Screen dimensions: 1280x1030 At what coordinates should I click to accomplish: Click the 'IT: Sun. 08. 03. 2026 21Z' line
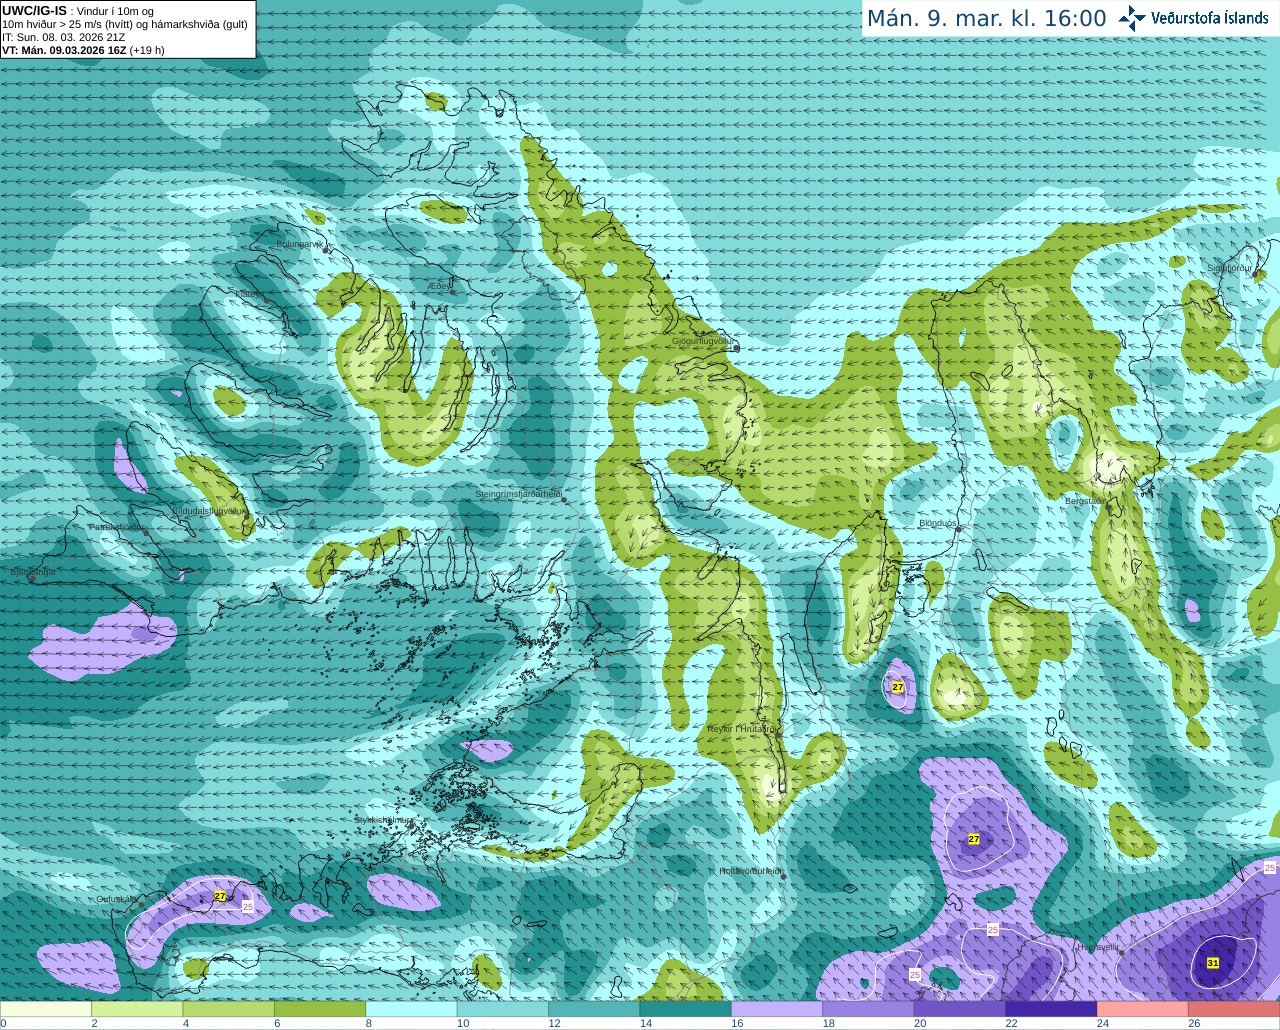(64, 37)
